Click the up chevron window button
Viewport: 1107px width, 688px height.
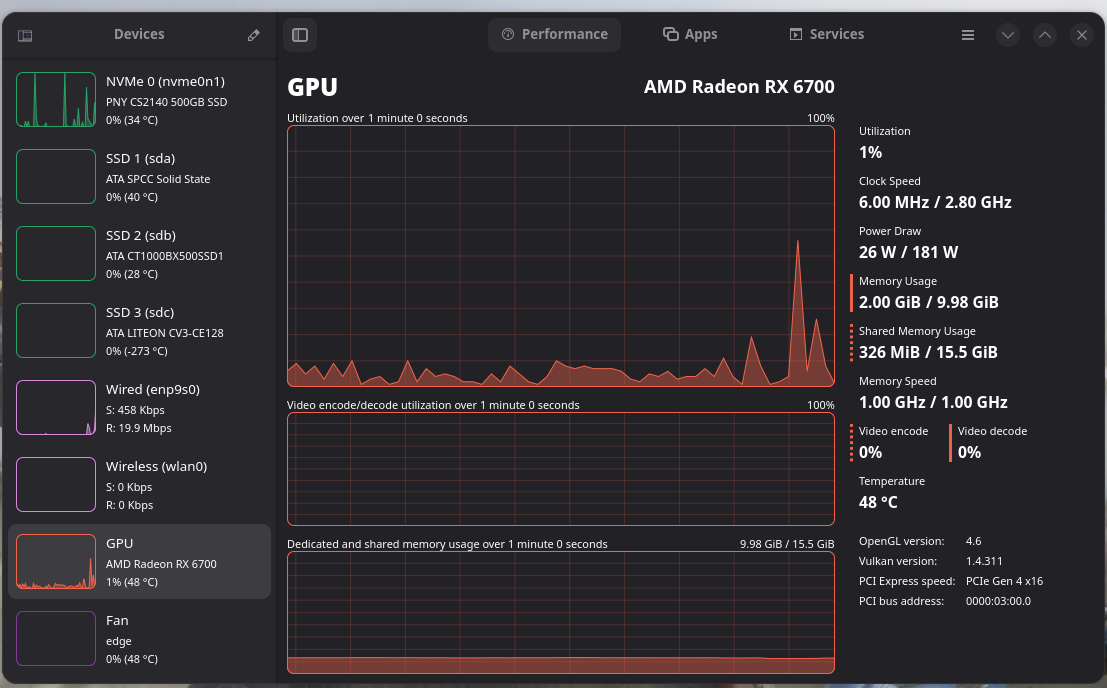(x=1044, y=35)
